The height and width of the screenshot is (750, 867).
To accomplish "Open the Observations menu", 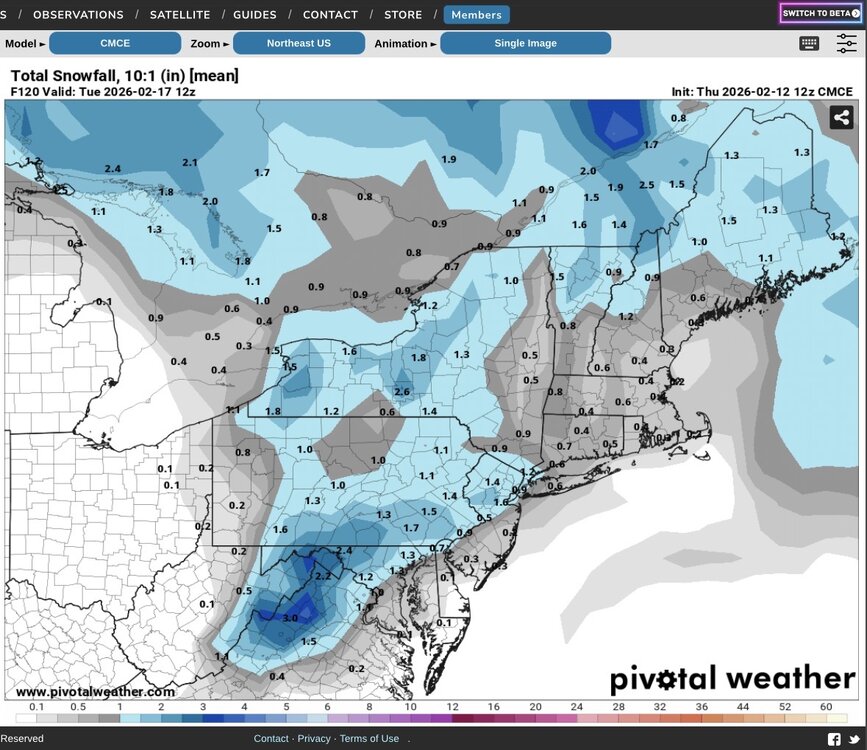I will [78, 15].
